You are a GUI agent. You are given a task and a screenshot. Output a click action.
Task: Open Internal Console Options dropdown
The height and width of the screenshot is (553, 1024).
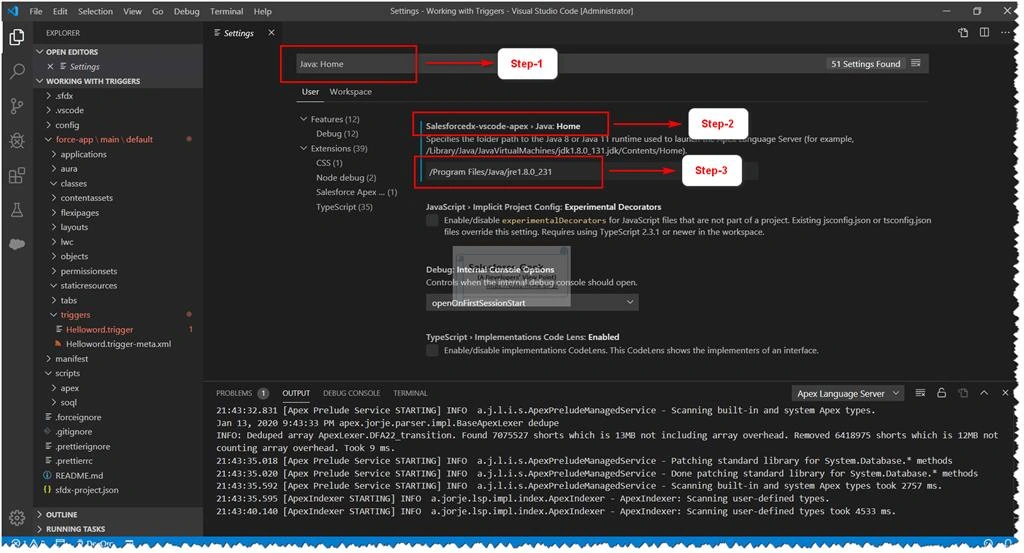[532, 303]
